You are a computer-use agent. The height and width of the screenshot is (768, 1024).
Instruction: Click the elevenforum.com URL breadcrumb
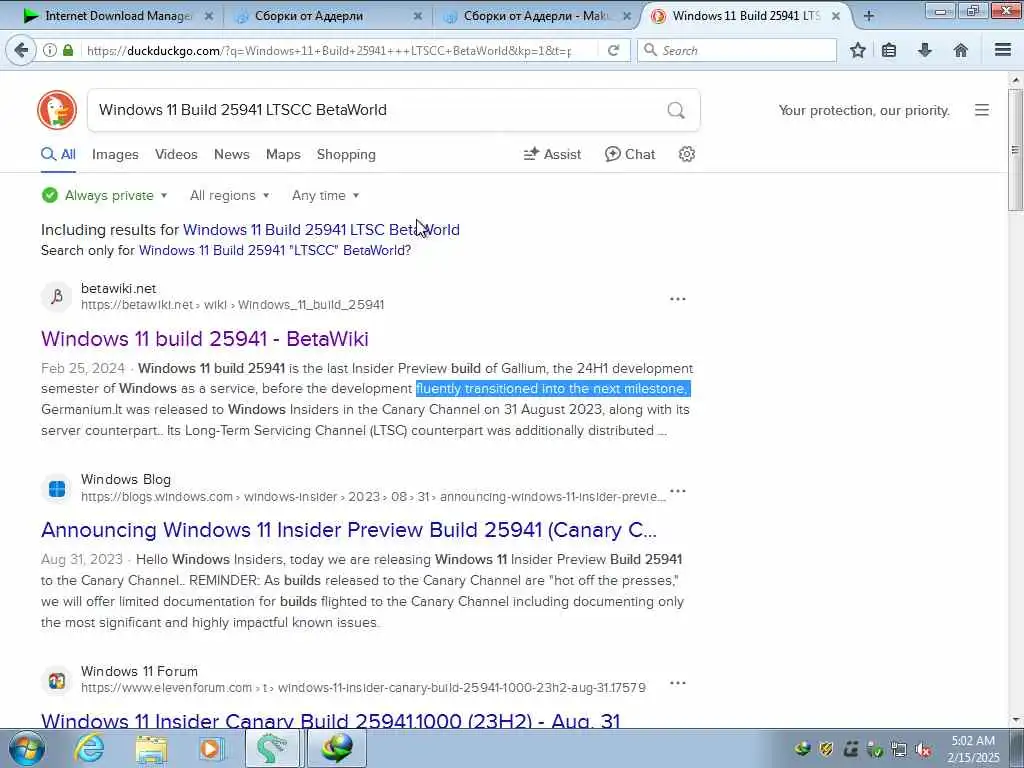(363, 688)
